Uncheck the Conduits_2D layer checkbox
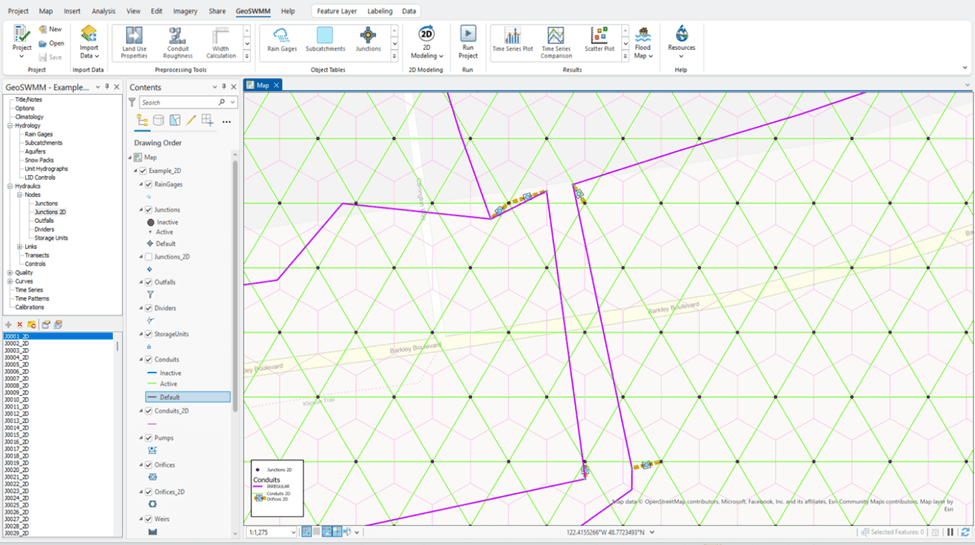This screenshot has width=975, height=545. click(x=149, y=411)
